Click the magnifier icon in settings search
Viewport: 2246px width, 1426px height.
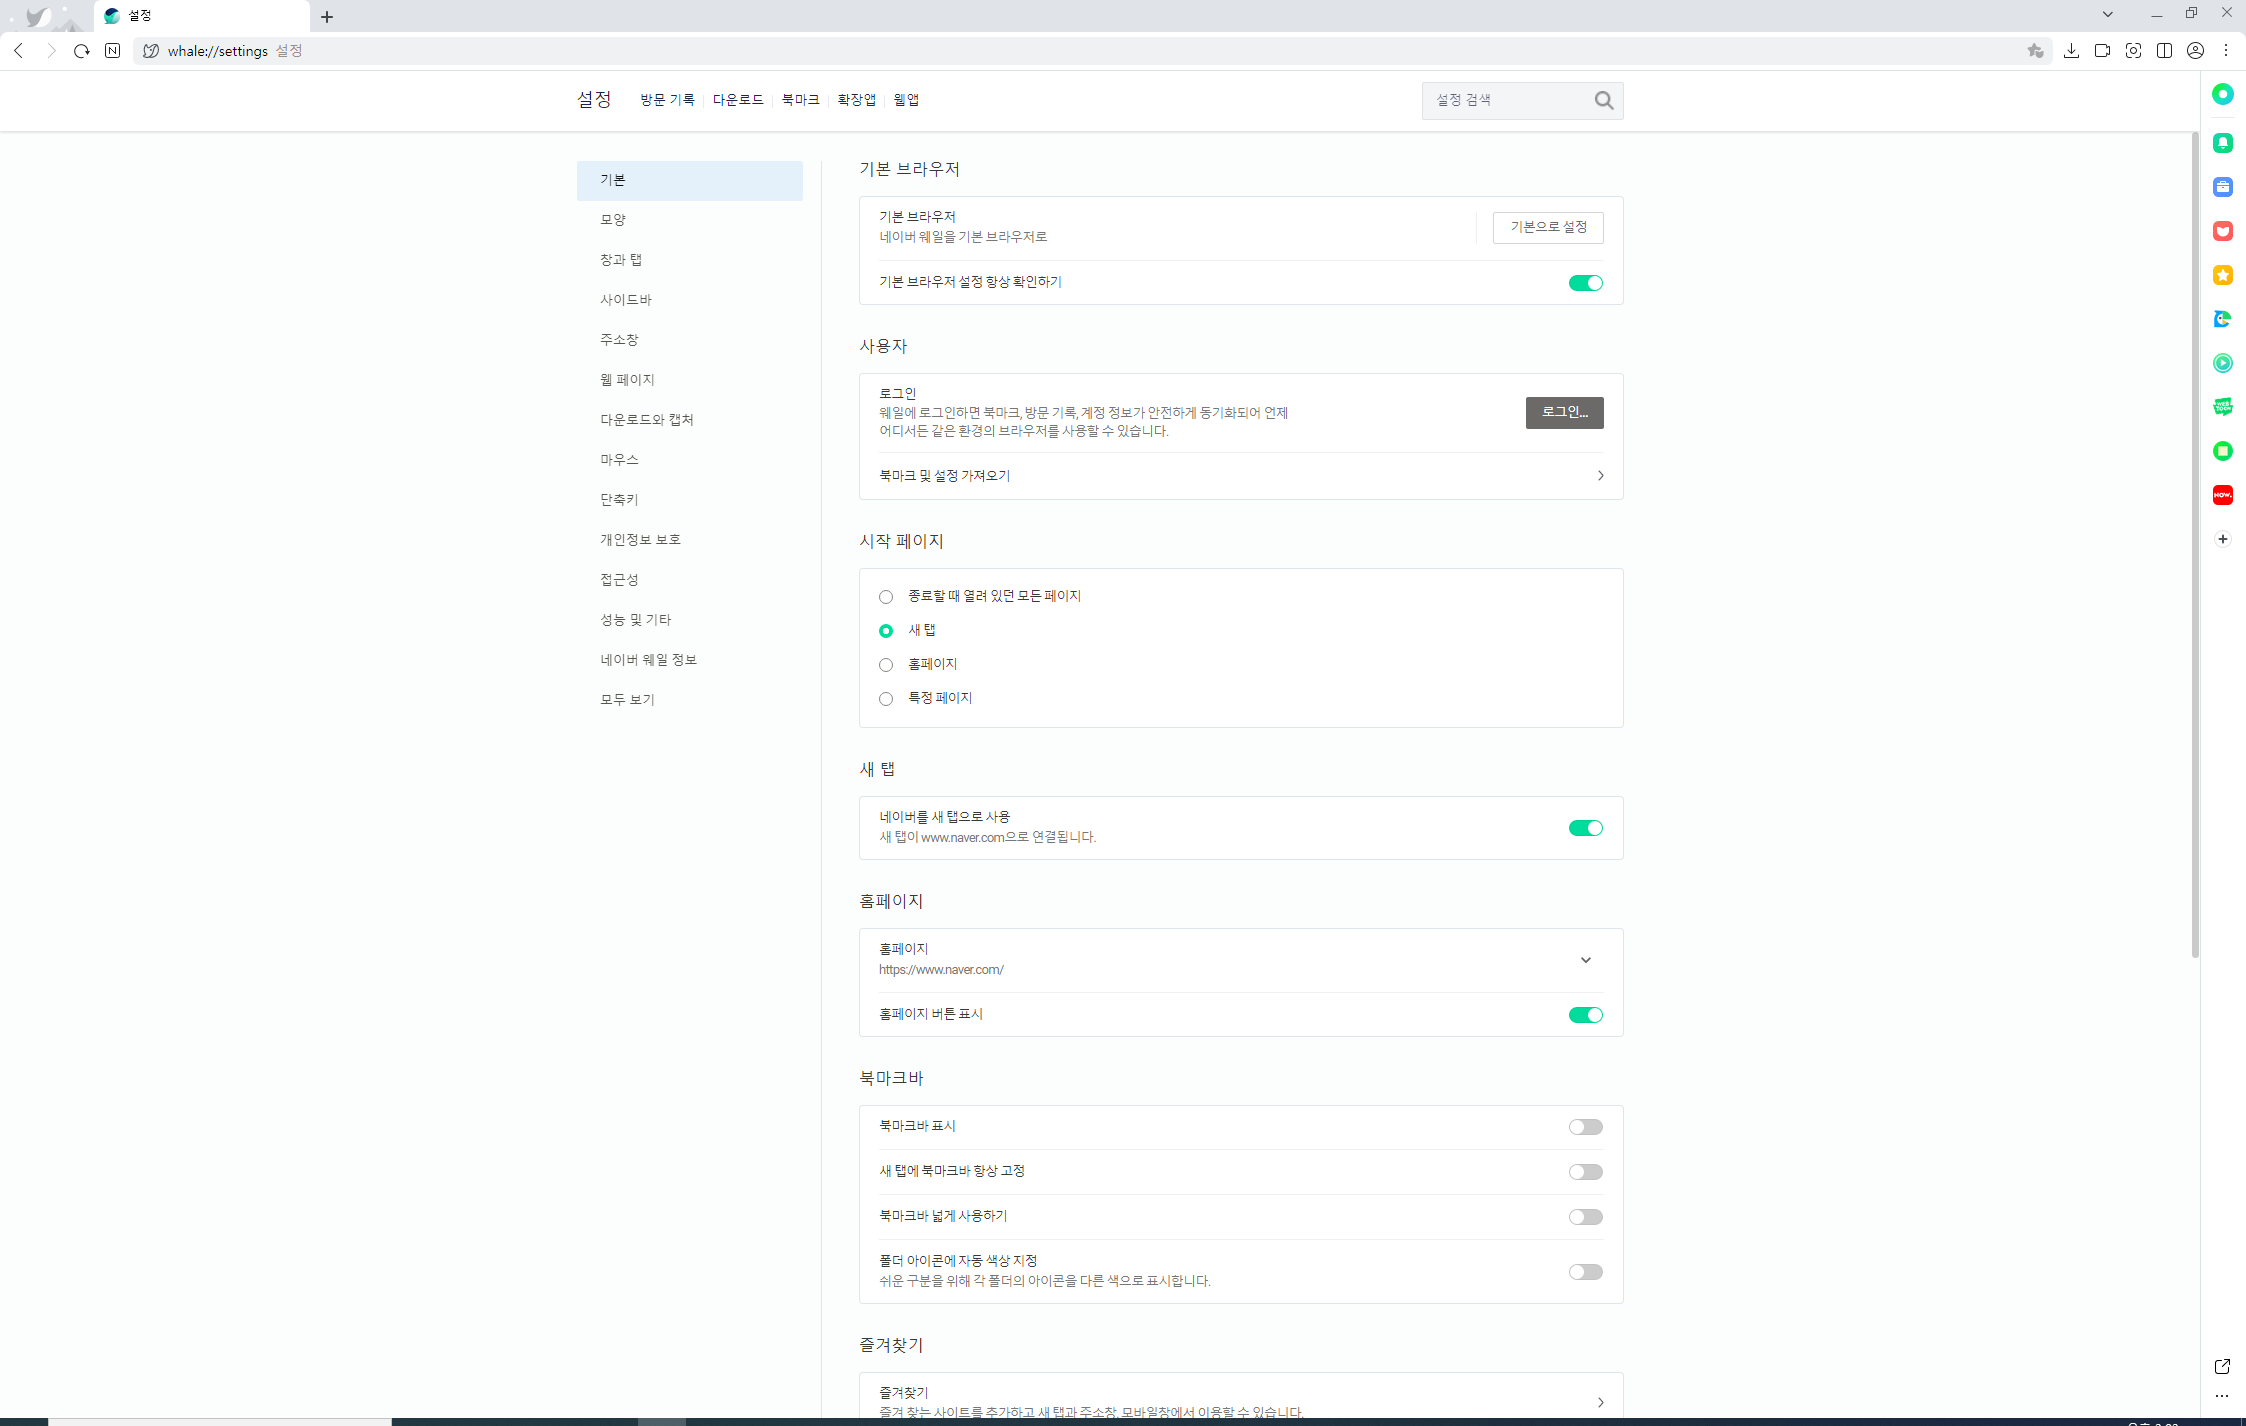tap(1603, 100)
